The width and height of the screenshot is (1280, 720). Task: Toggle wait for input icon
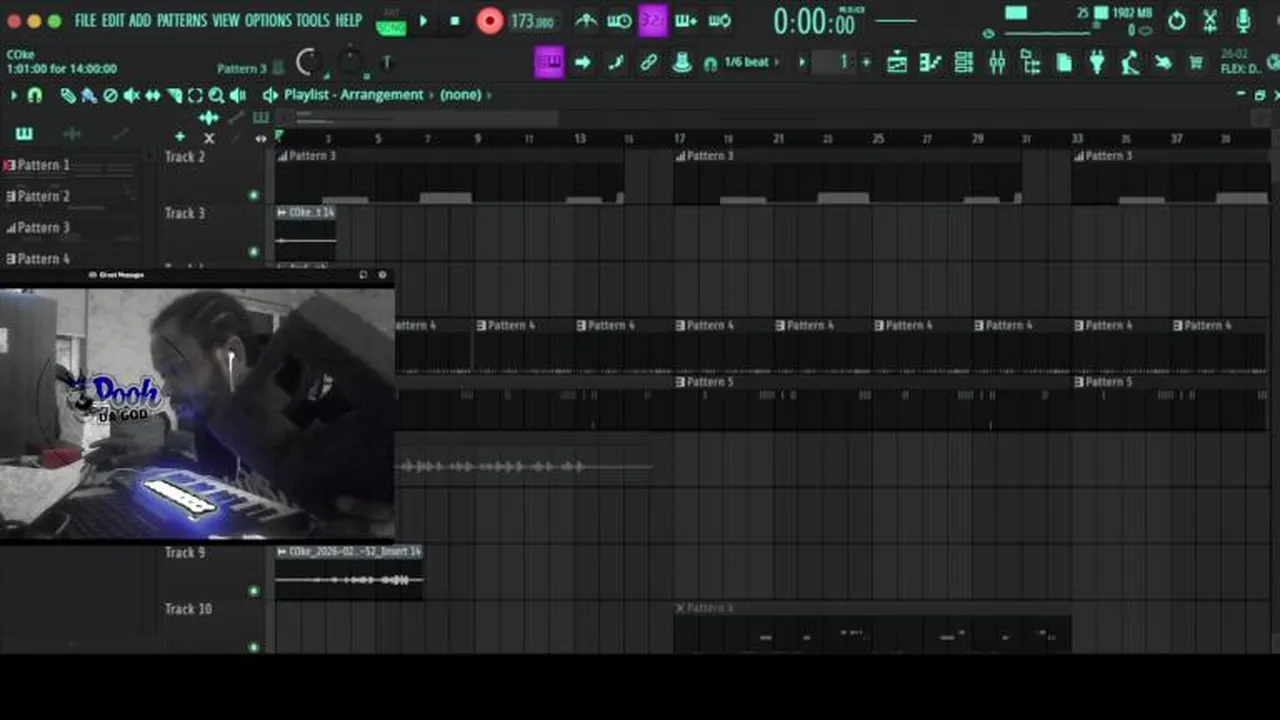pyautogui.click(x=619, y=20)
